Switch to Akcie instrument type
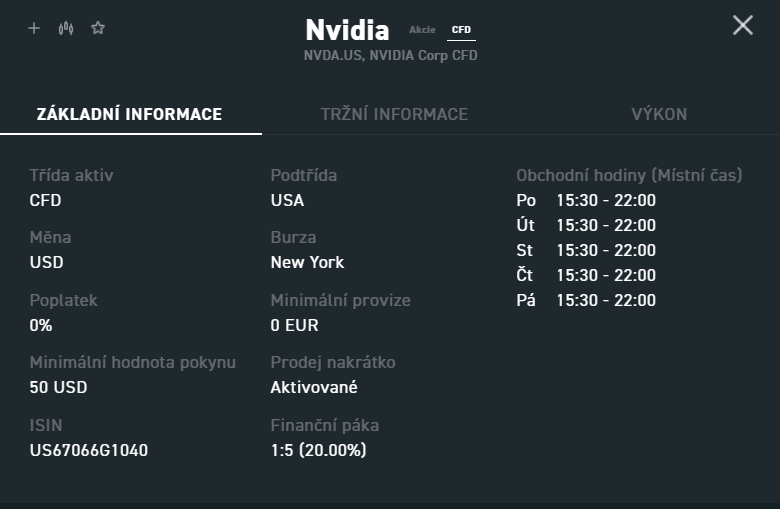Image resolution: width=780 pixels, height=509 pixels. pyautogui.click(x=422, y=30)
